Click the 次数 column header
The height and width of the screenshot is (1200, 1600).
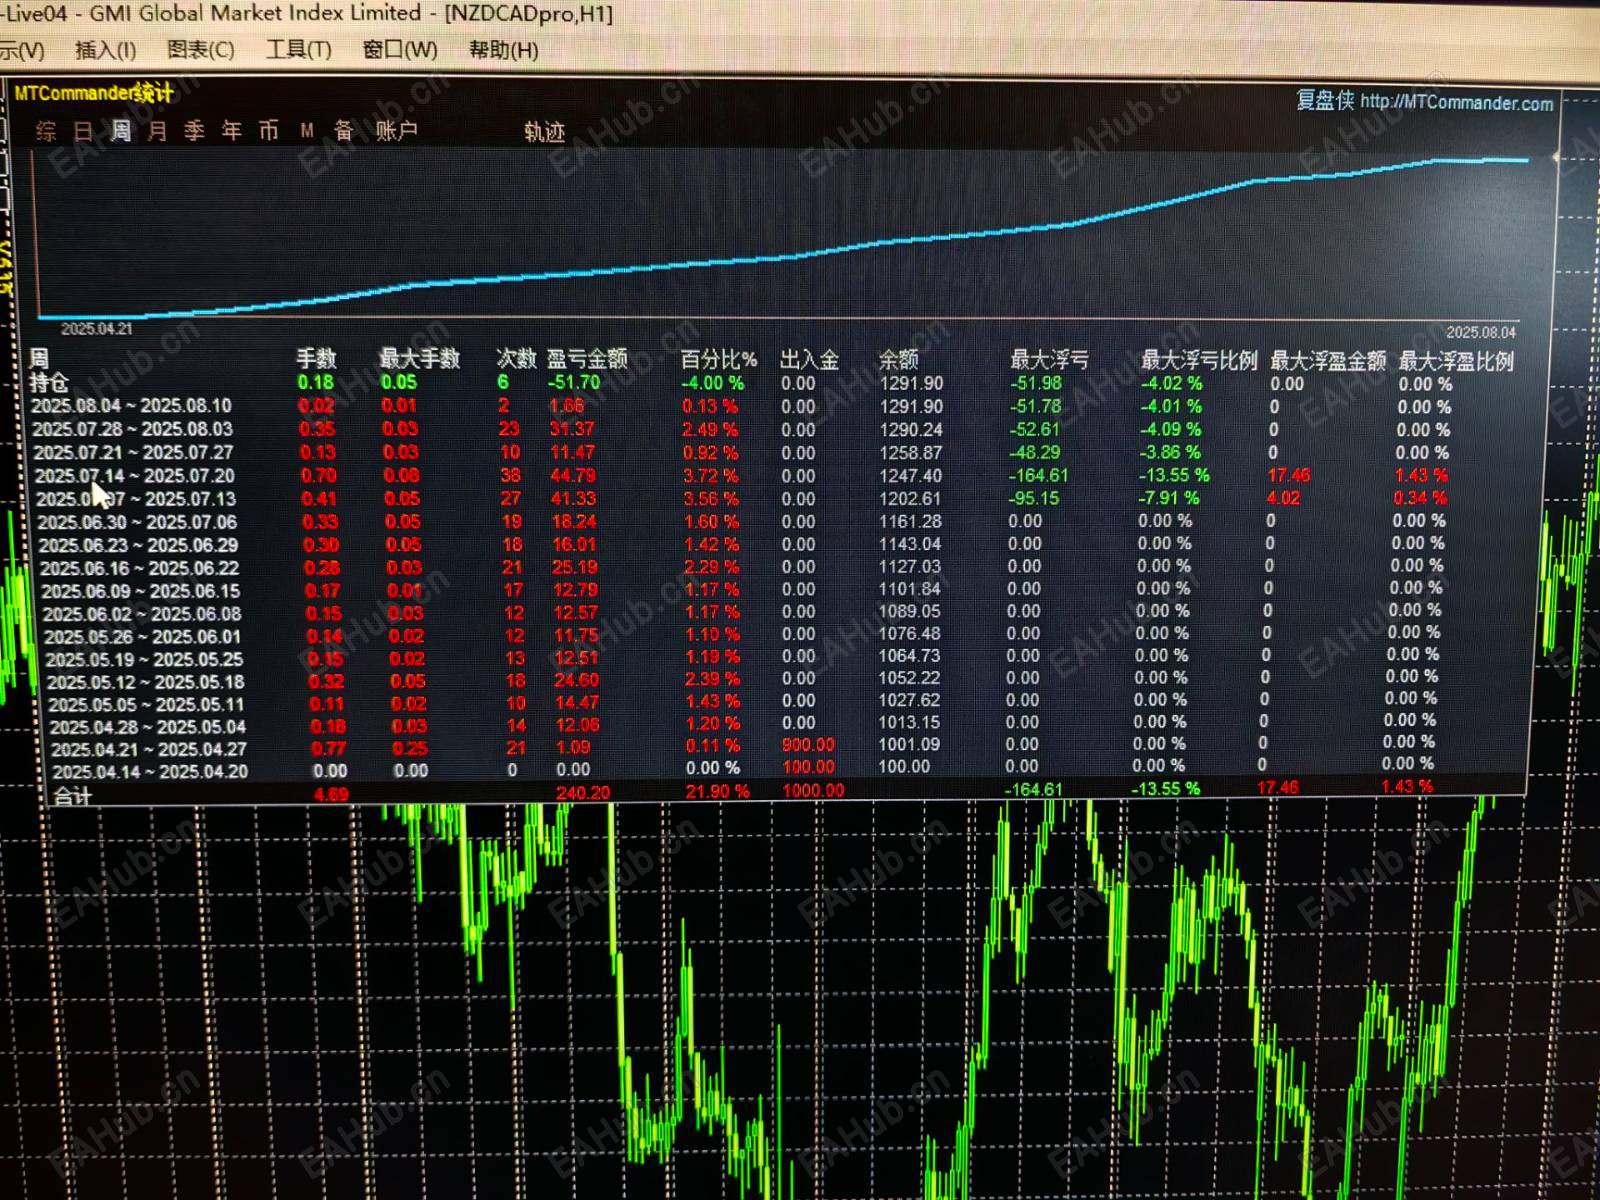[x=516, y=359]
